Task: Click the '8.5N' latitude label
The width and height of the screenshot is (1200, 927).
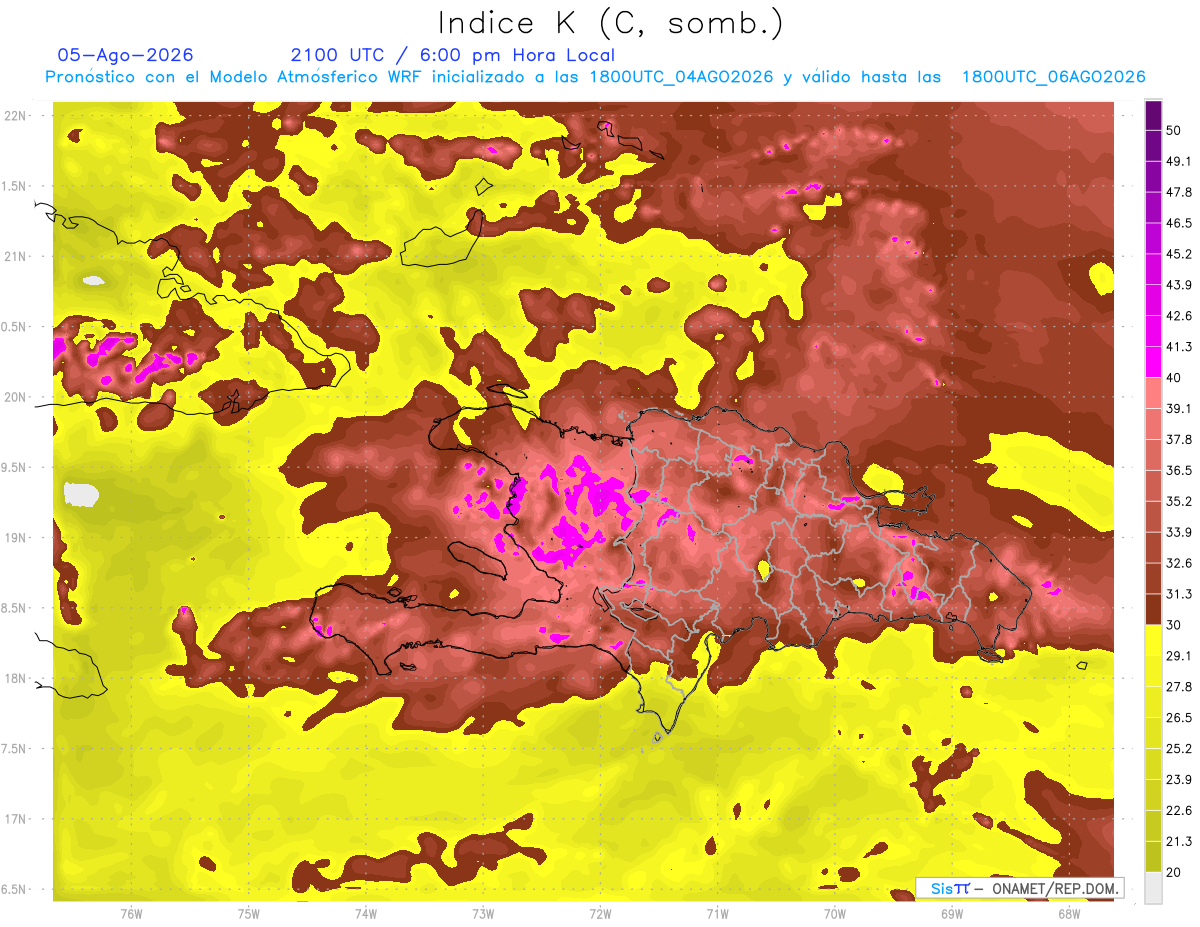Action: coord(14,608)
